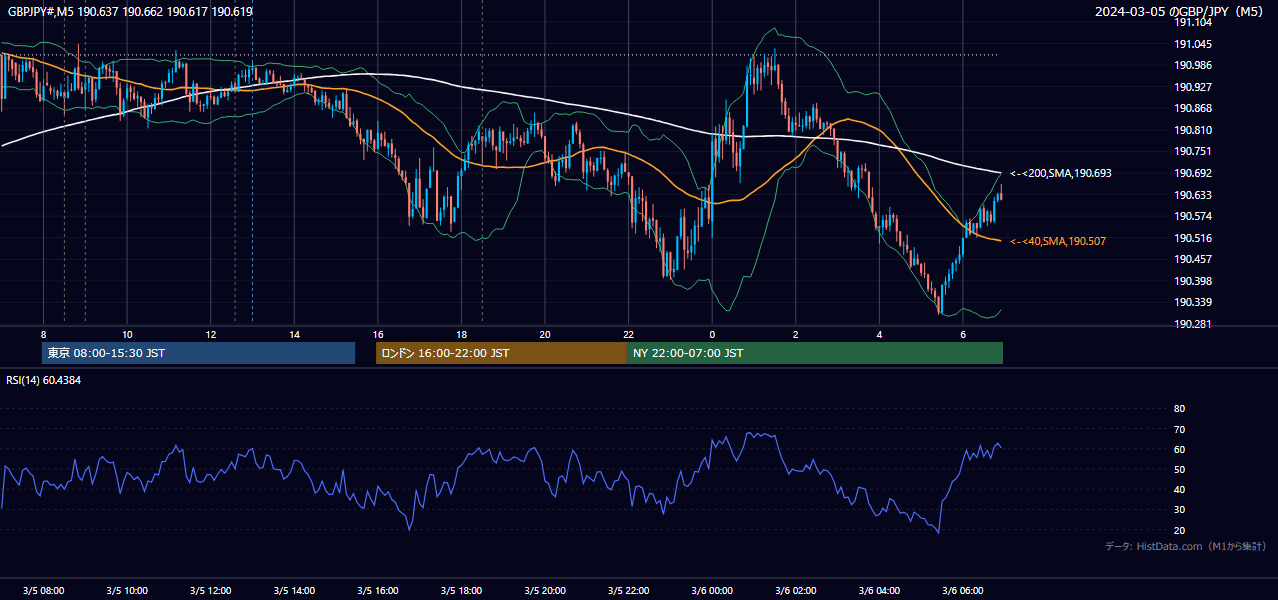Select the Tokyo 08:00-15:30 JST session bar
Image resolution: width=1278 pixels, height=600 pixels.
tap(199, 353)
